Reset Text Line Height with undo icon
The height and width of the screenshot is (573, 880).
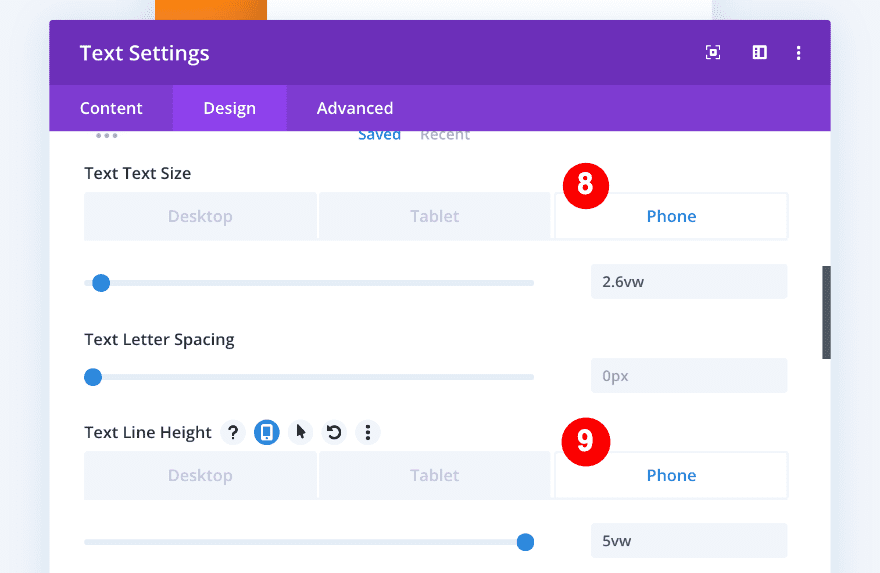click(334, 432)
